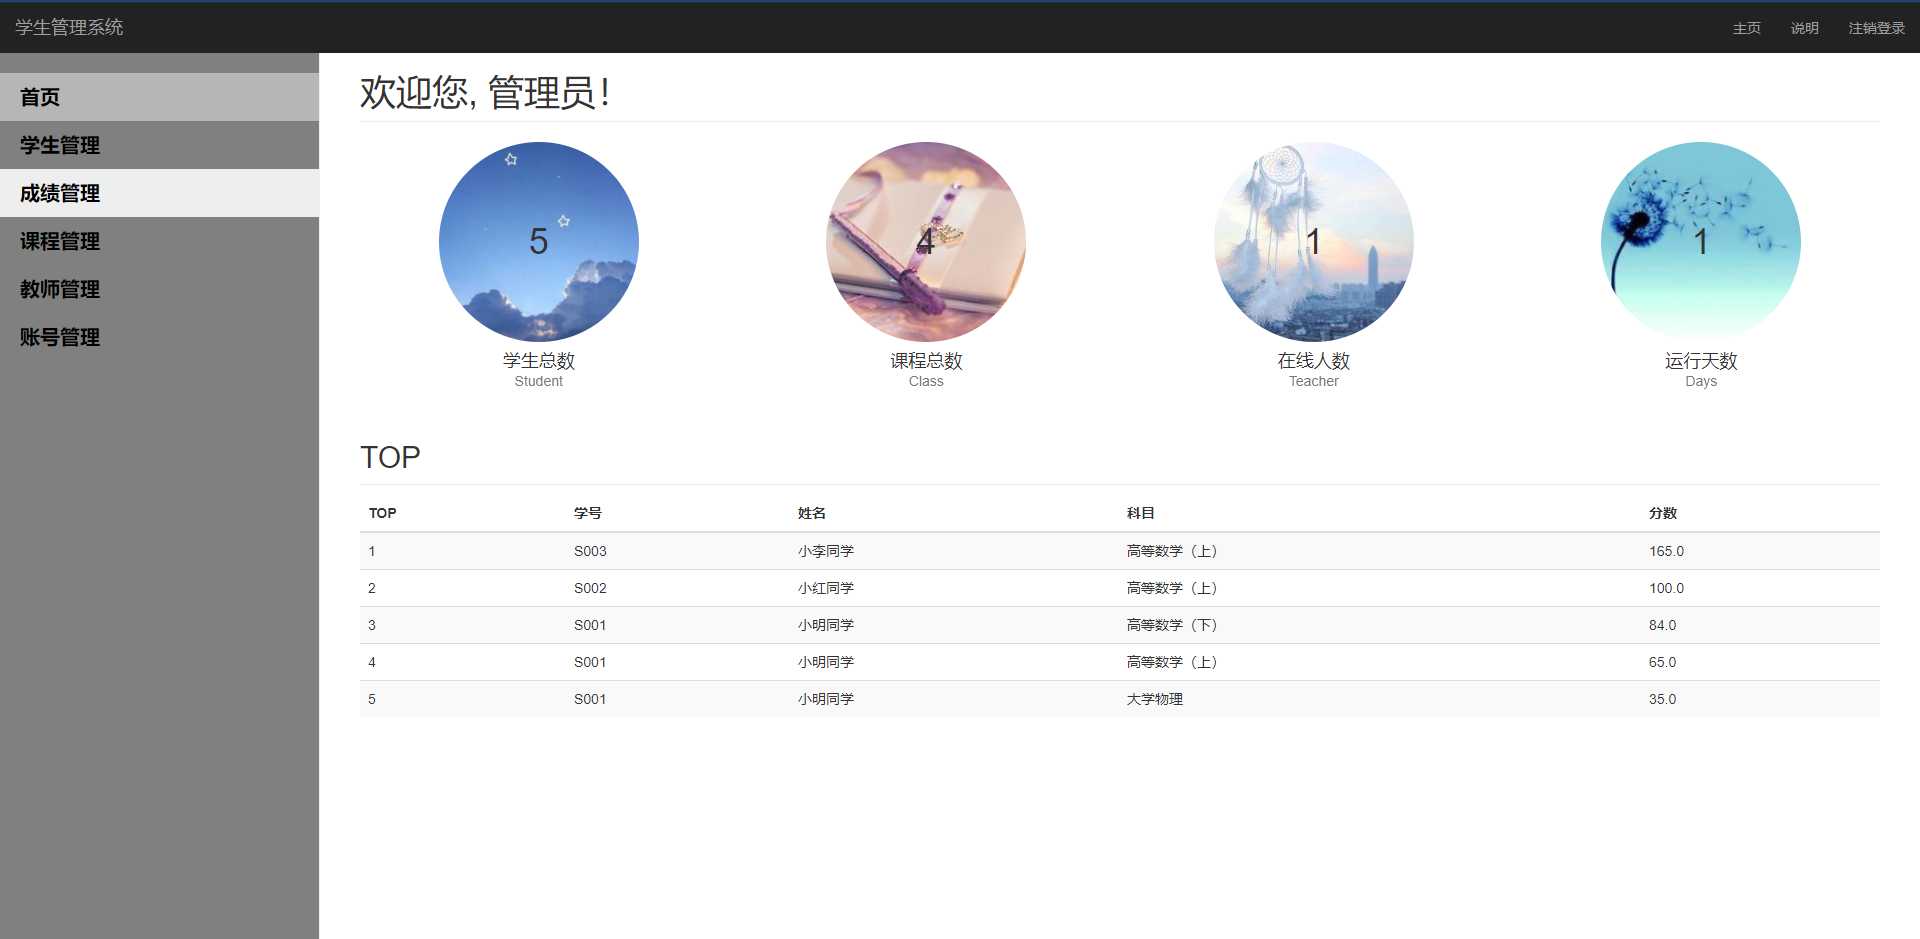
Task: Click 注销登录 to log out
Action: (1877, 28)
